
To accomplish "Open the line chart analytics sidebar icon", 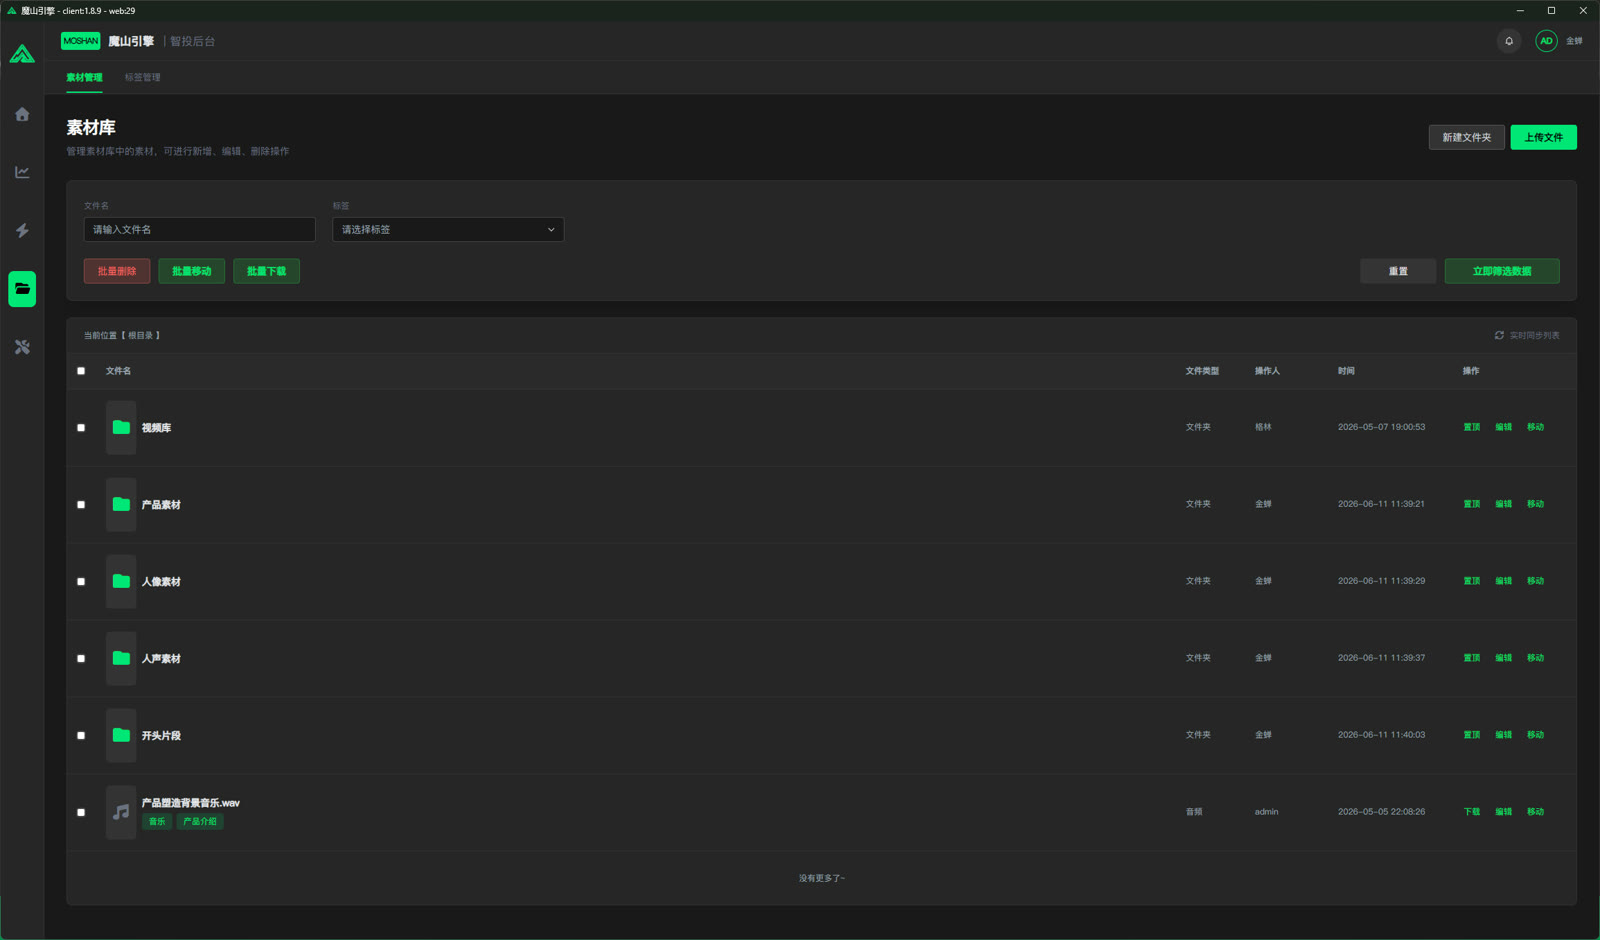I will [x=22, y=172].
